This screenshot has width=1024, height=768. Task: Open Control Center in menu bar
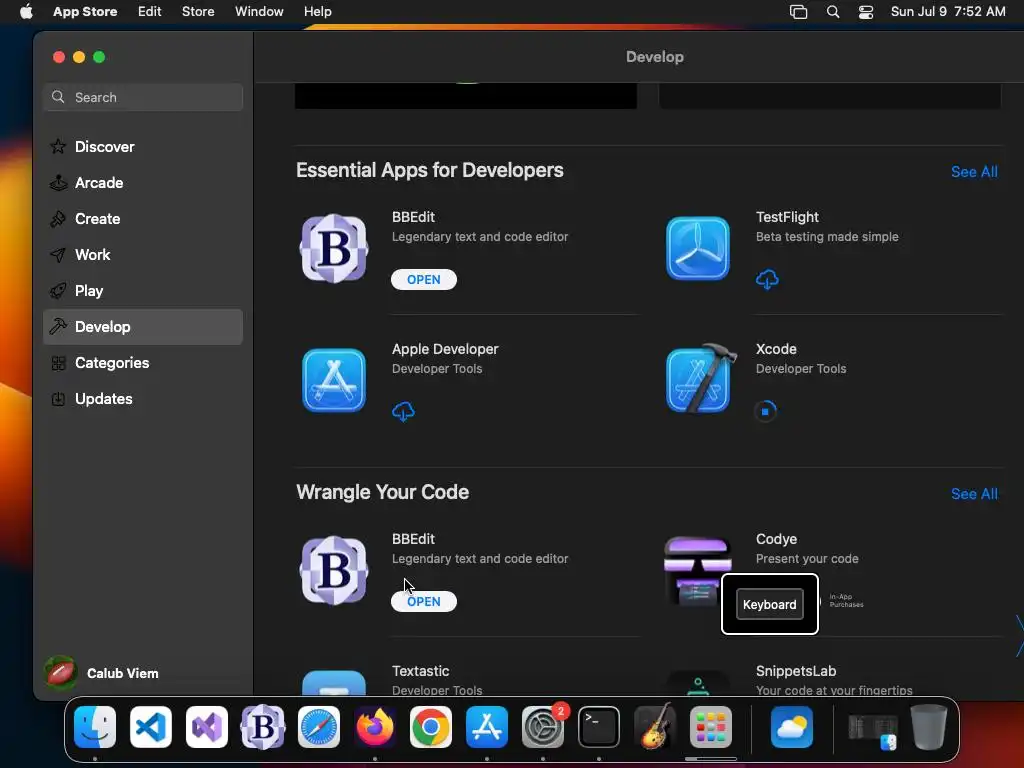[x=866, y=11]
